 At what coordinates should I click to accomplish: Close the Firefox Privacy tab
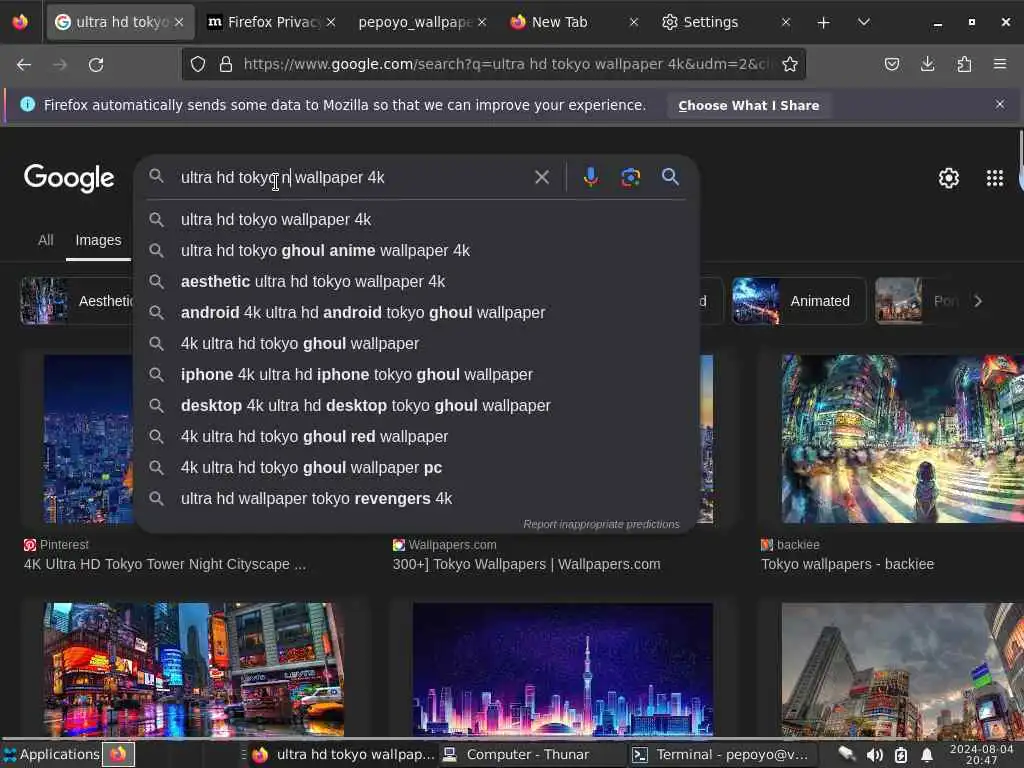331,22
